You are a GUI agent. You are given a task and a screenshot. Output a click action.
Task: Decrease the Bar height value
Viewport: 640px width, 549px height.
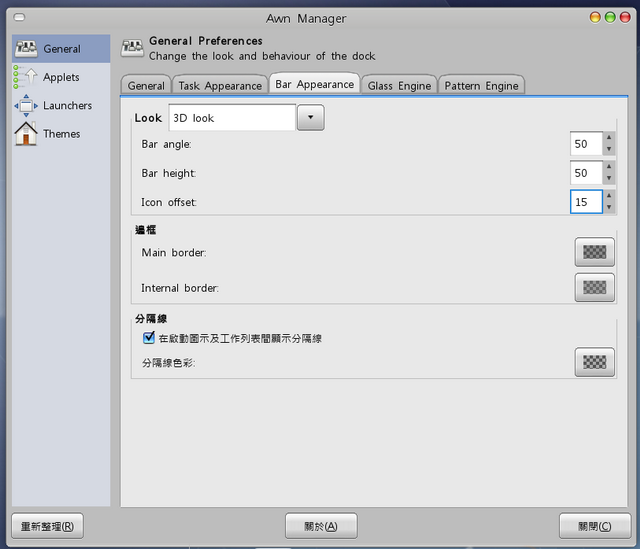609,178
